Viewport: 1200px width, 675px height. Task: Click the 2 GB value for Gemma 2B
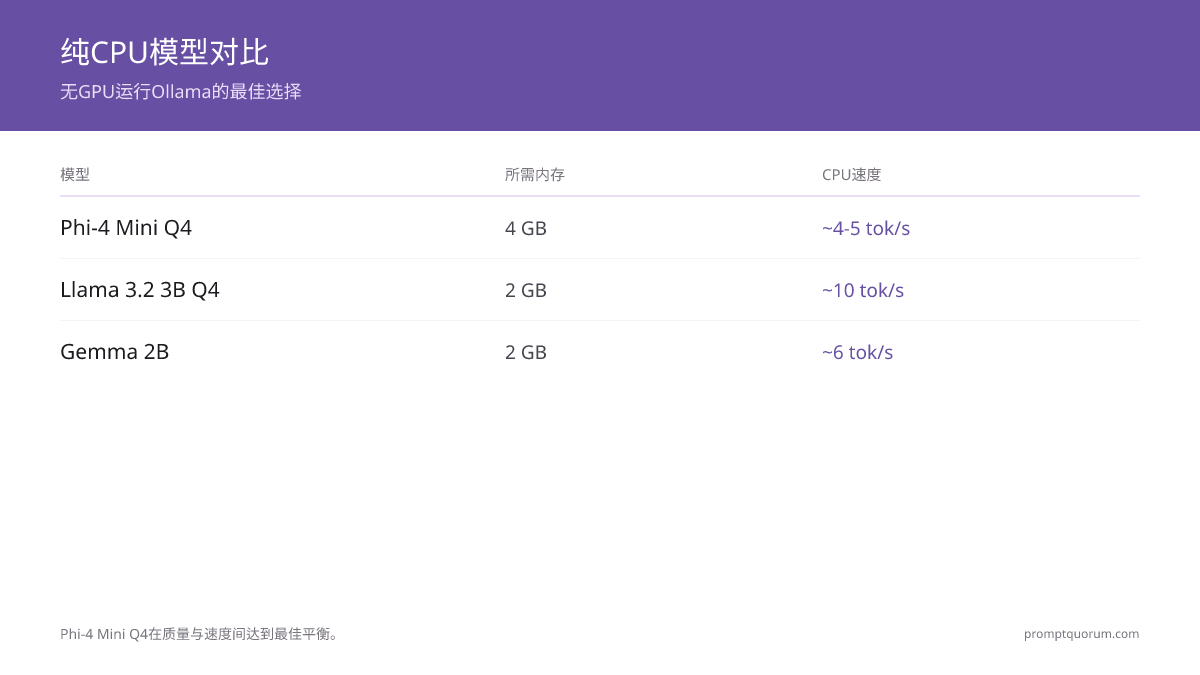(x=526, y=352)
